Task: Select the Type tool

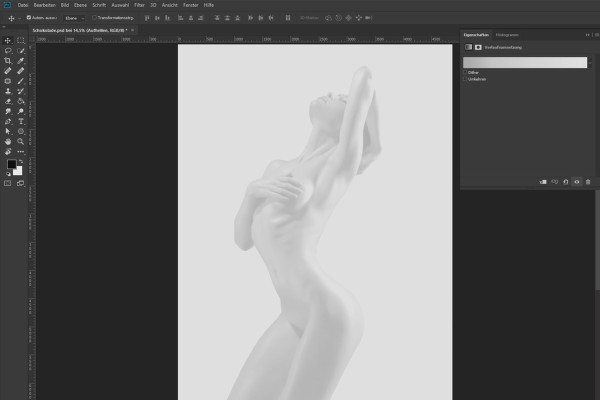Action: click(x=21, y=121)
